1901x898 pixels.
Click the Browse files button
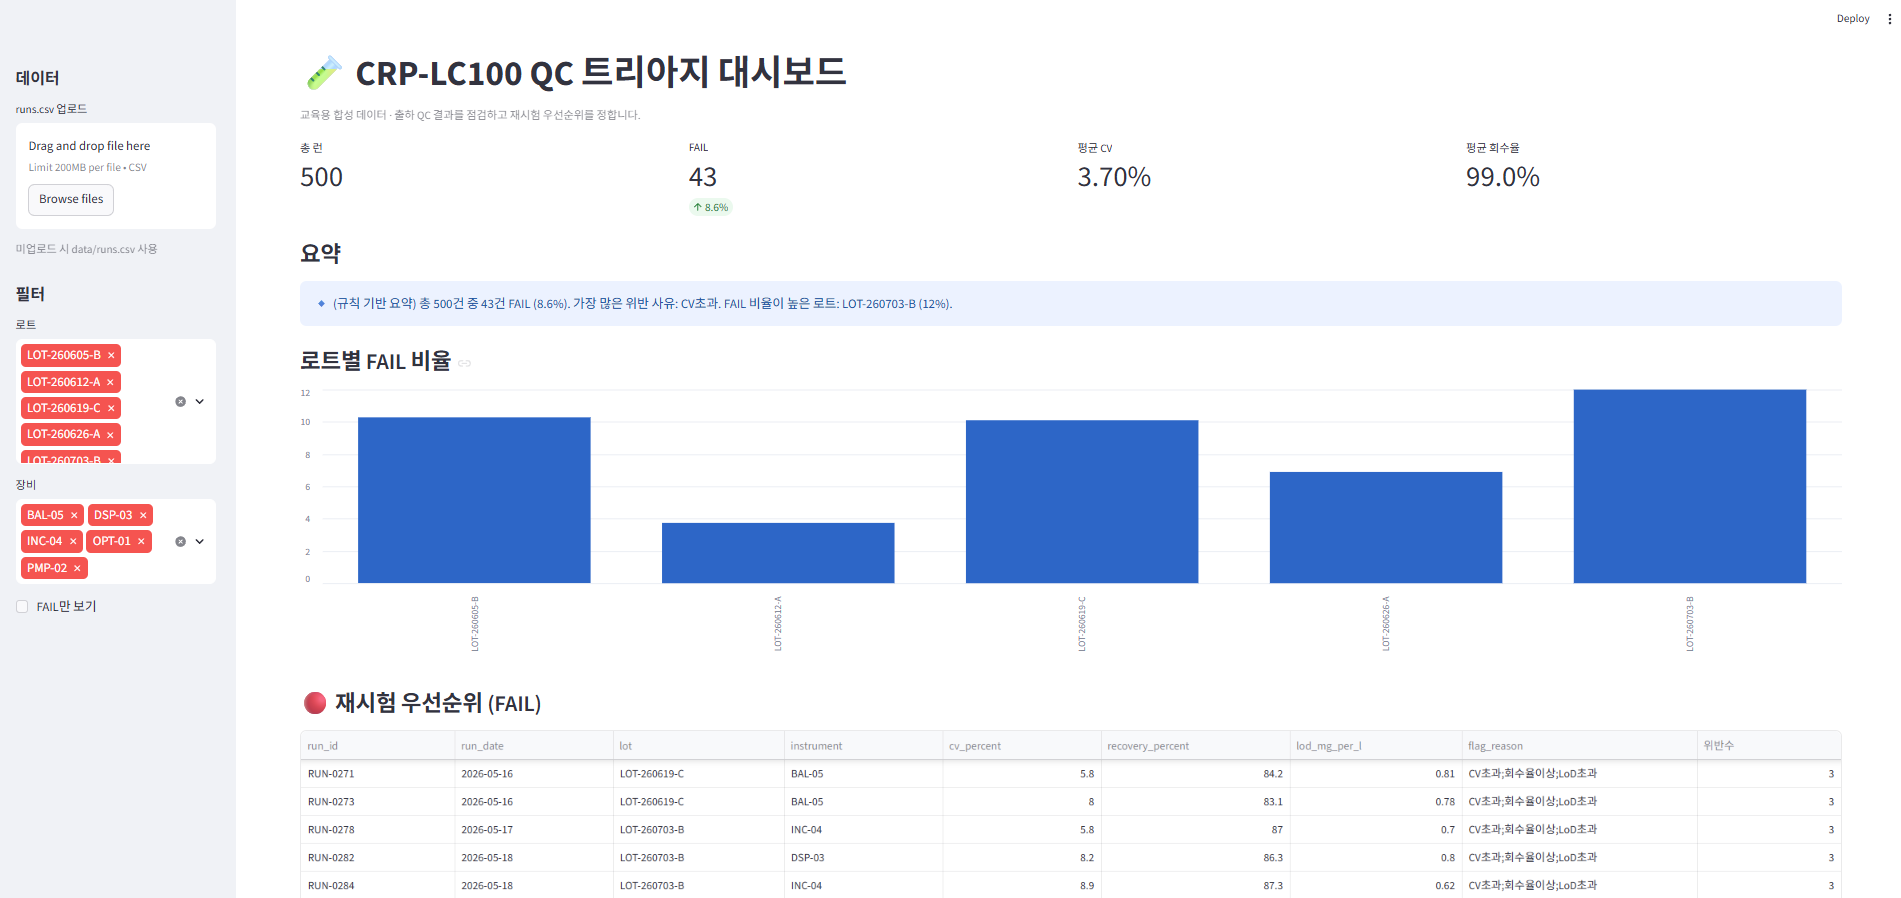point(71,199)
